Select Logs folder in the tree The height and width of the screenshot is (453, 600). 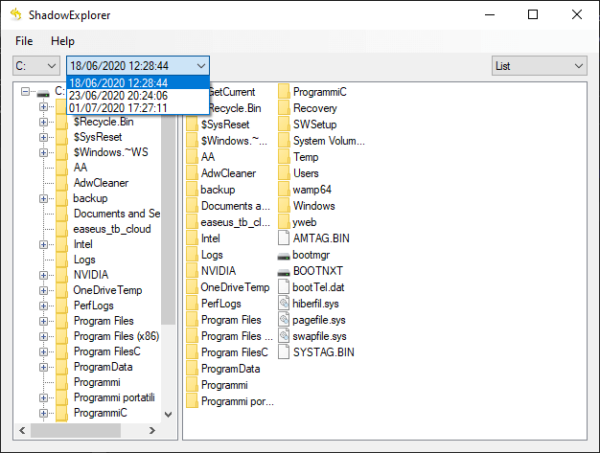[84, 259]
